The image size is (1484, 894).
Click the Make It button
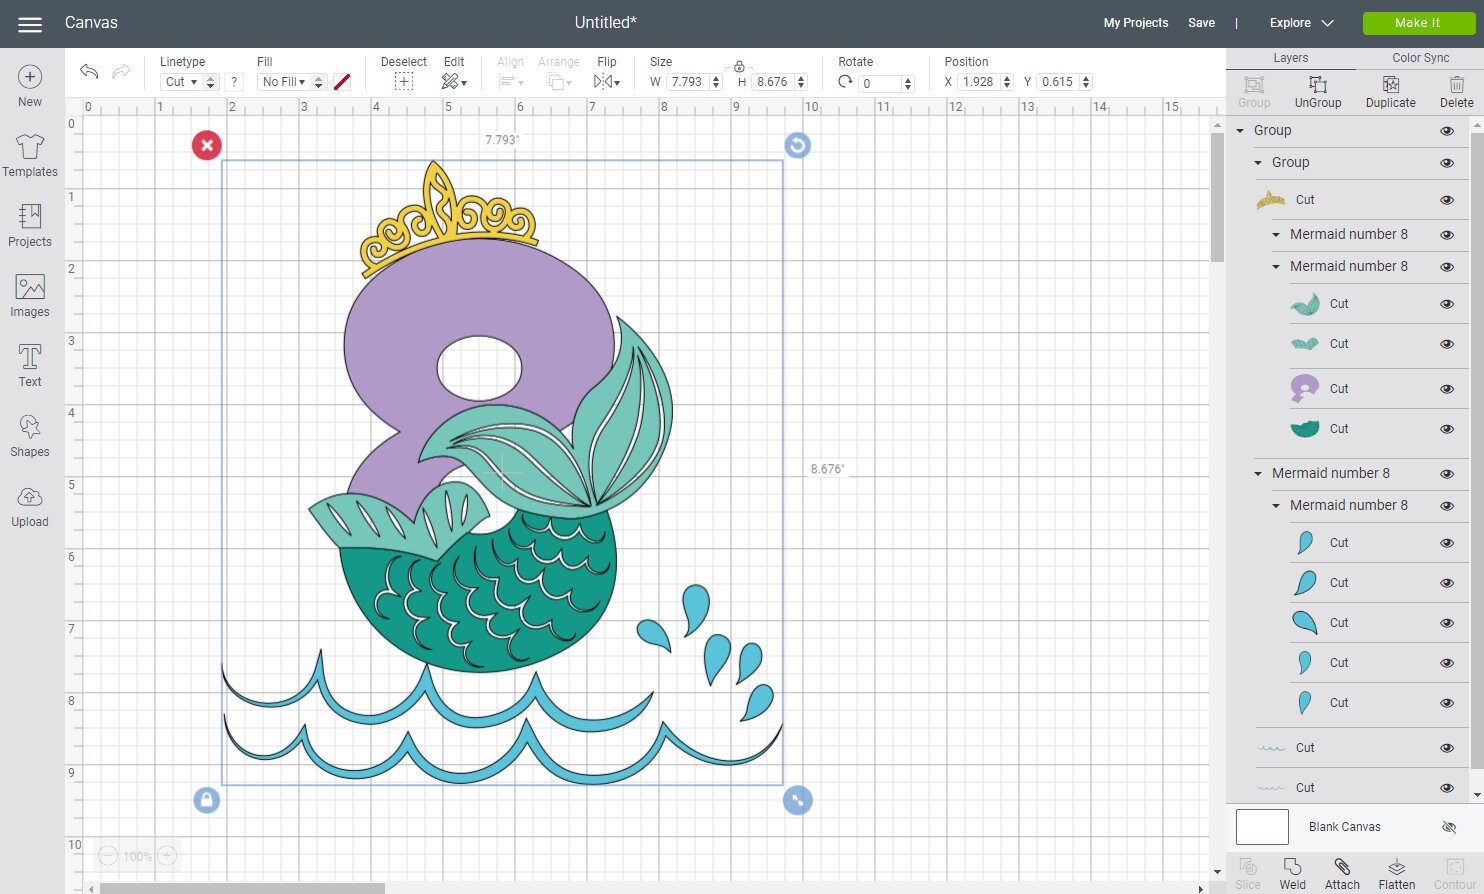1417,22
